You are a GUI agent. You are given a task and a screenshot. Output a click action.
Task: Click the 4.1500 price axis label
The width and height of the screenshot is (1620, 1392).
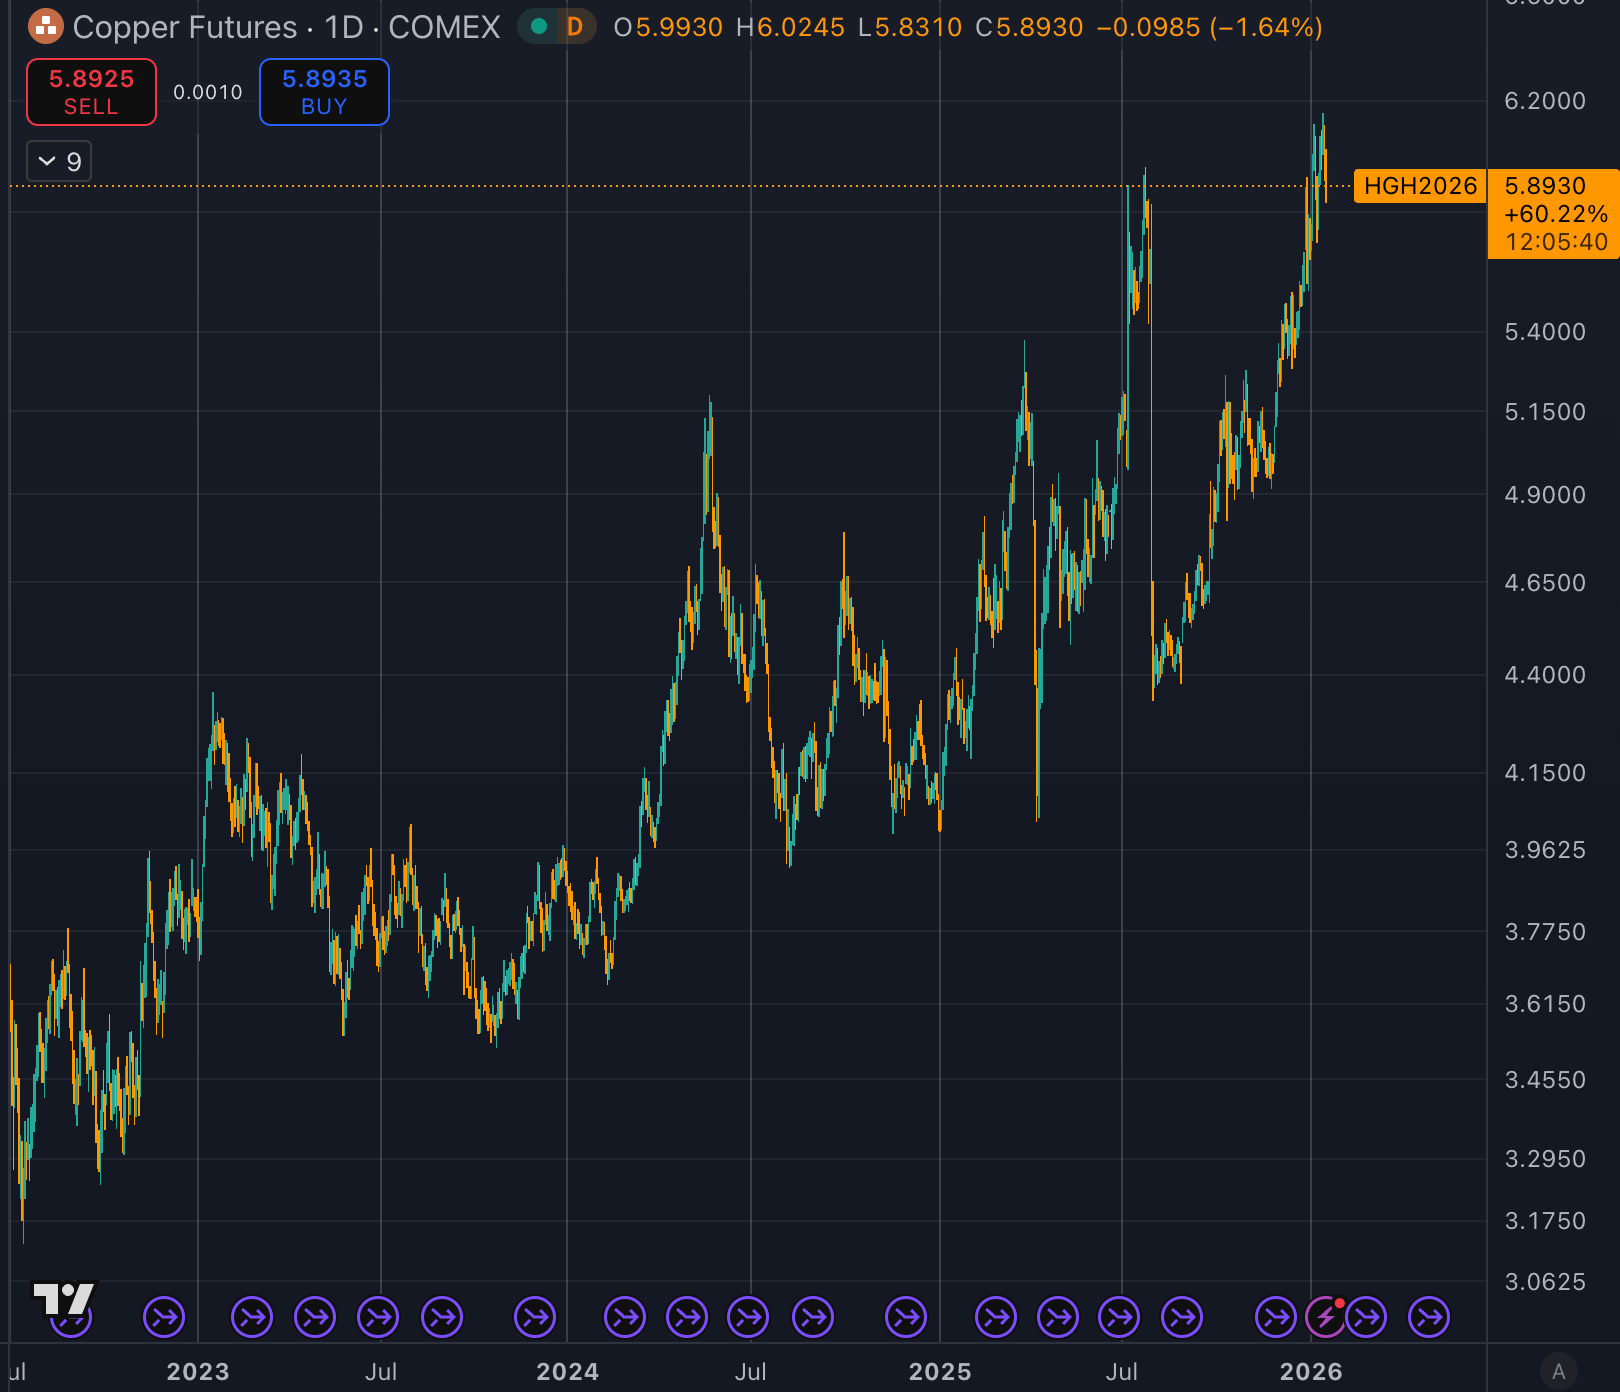(1545, 773)
